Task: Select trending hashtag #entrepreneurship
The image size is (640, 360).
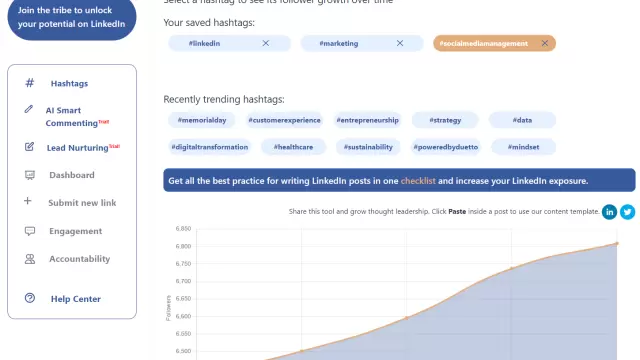Action: pos(367,120)
